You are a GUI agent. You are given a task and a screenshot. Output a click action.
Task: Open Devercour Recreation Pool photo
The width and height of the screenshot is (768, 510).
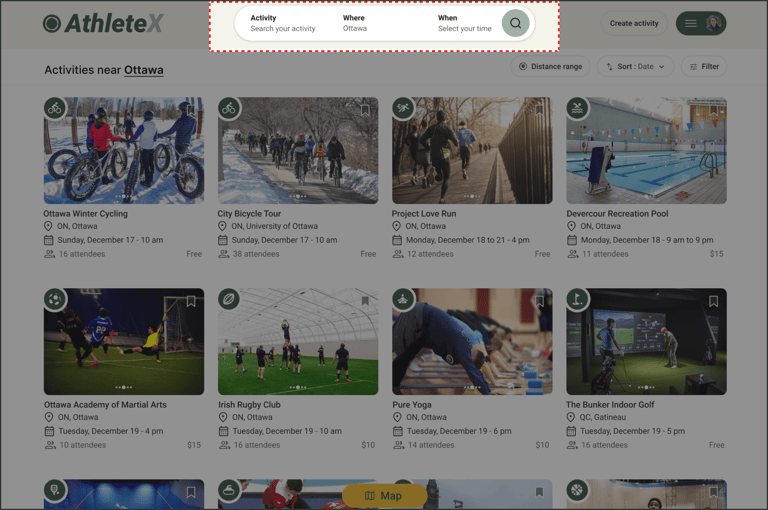647,150
